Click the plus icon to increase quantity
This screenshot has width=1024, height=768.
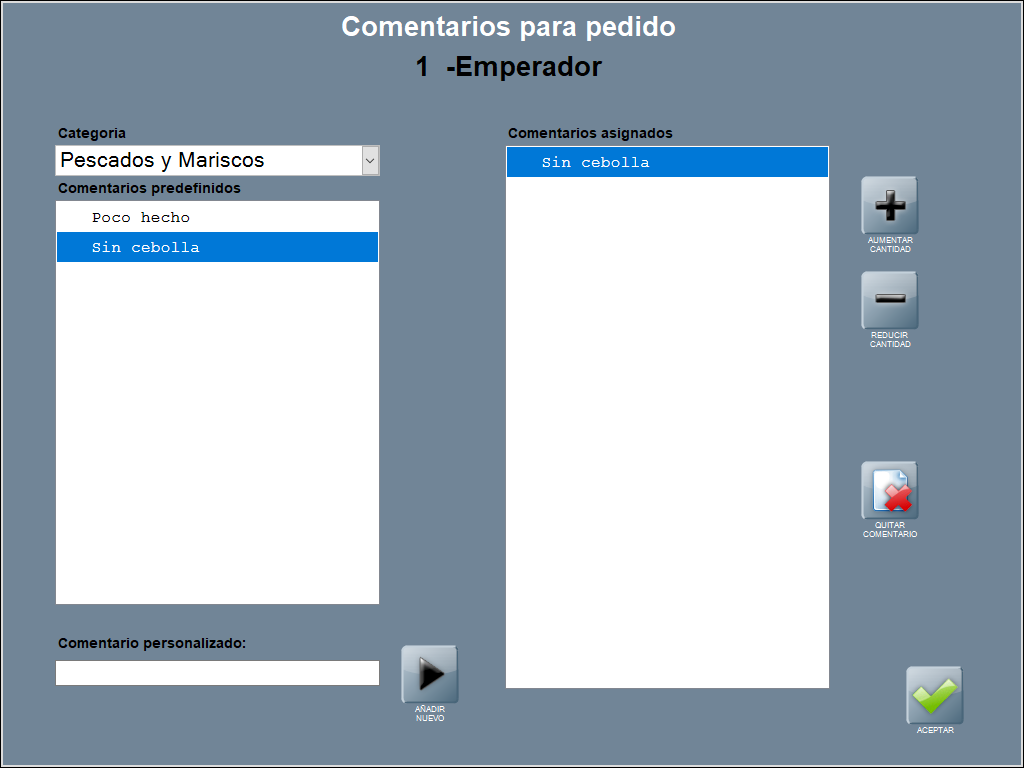[x=889, y=206]
